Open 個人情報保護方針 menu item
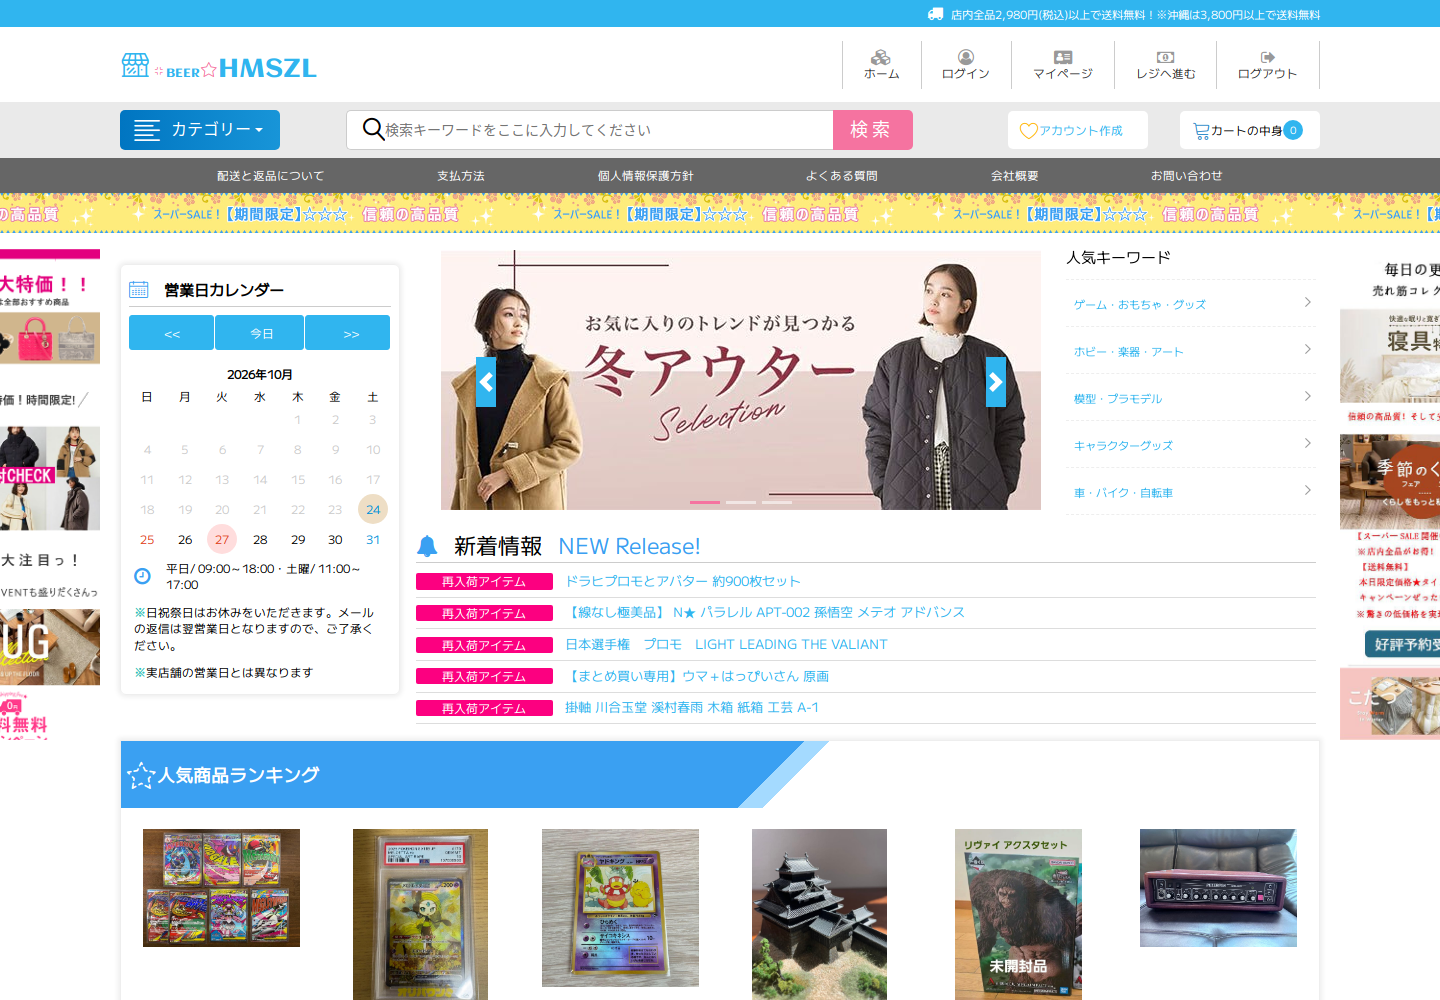1440x1000 pixels. pos(646,176)
